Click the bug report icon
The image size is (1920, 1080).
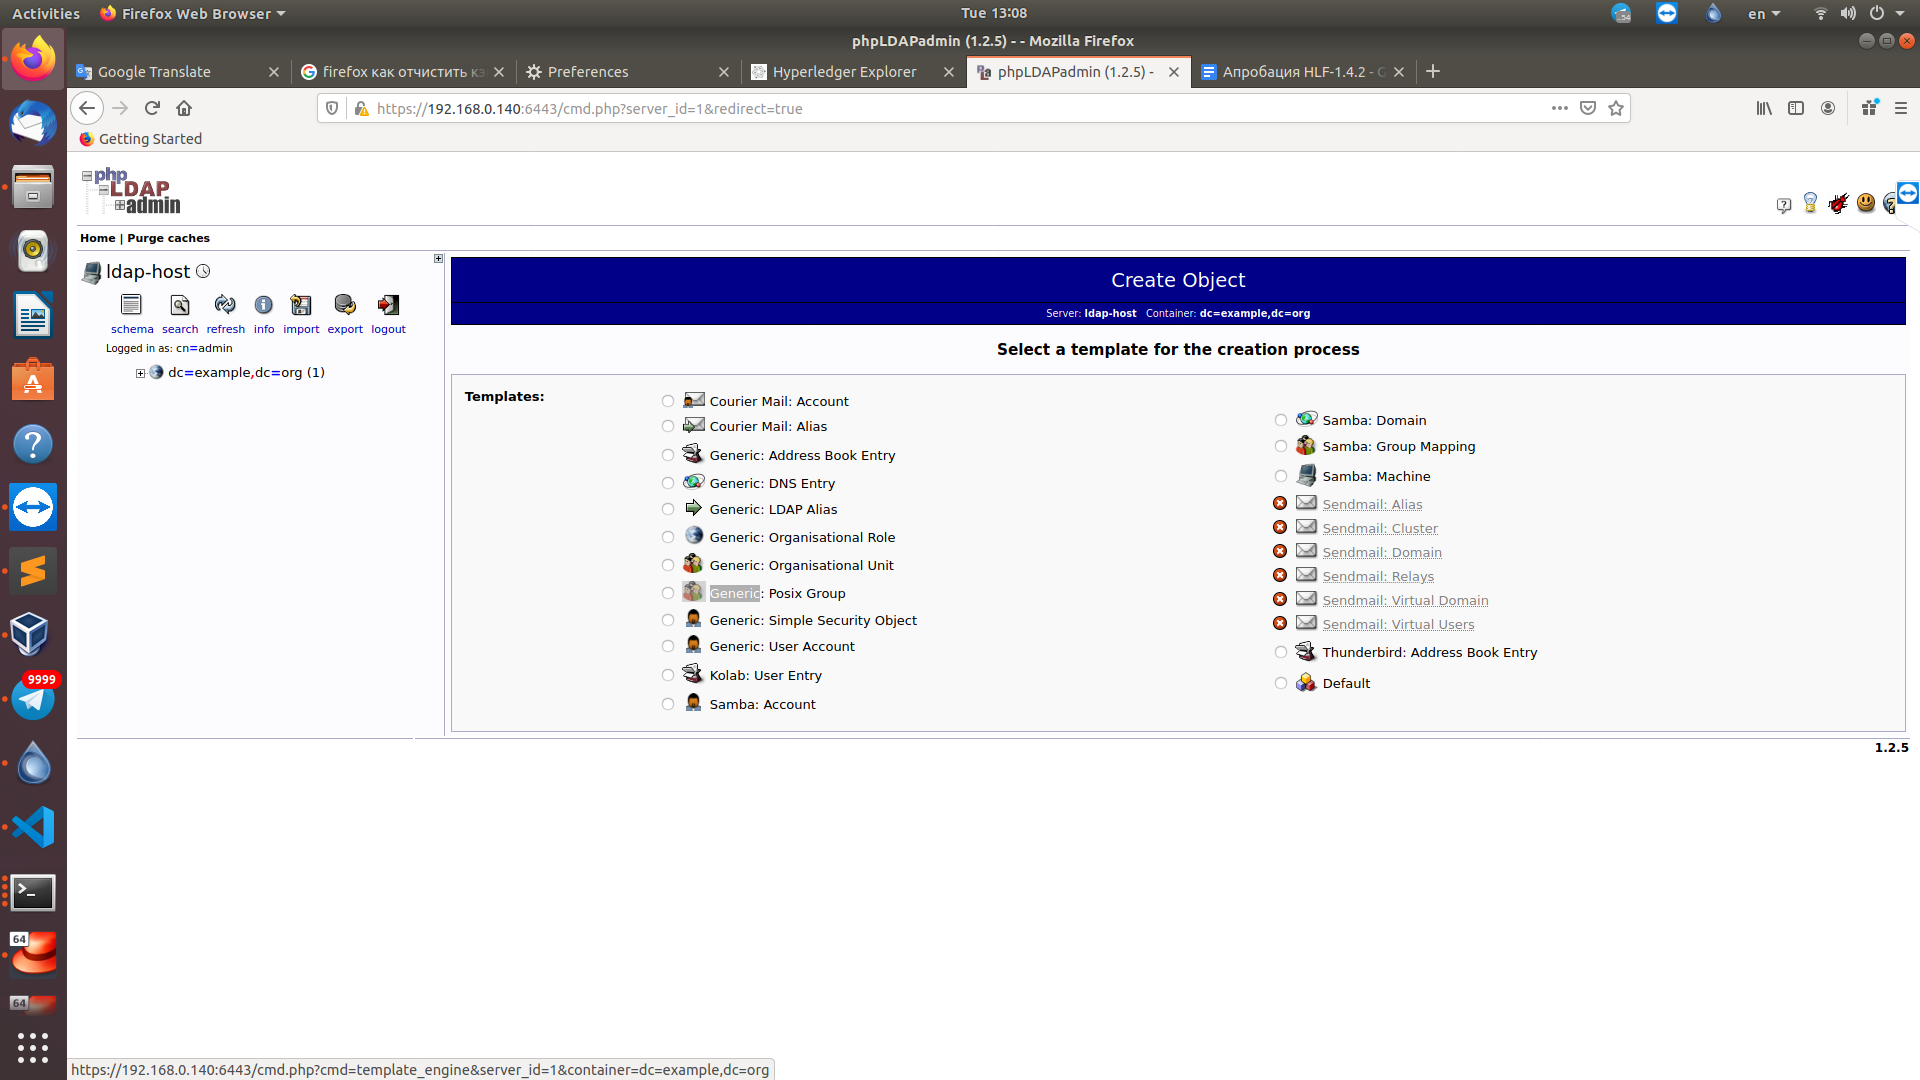click(x=1838, y=204)
